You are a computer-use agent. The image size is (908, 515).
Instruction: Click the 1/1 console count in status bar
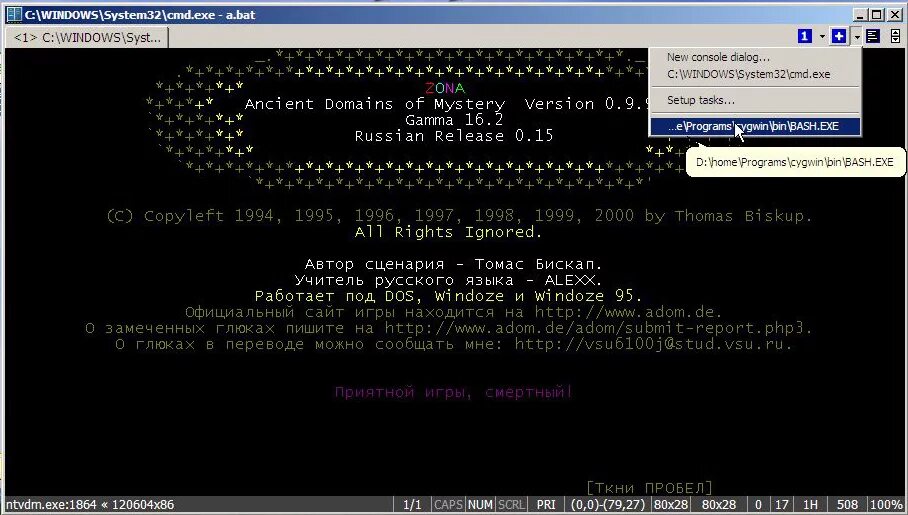point(412,505)
